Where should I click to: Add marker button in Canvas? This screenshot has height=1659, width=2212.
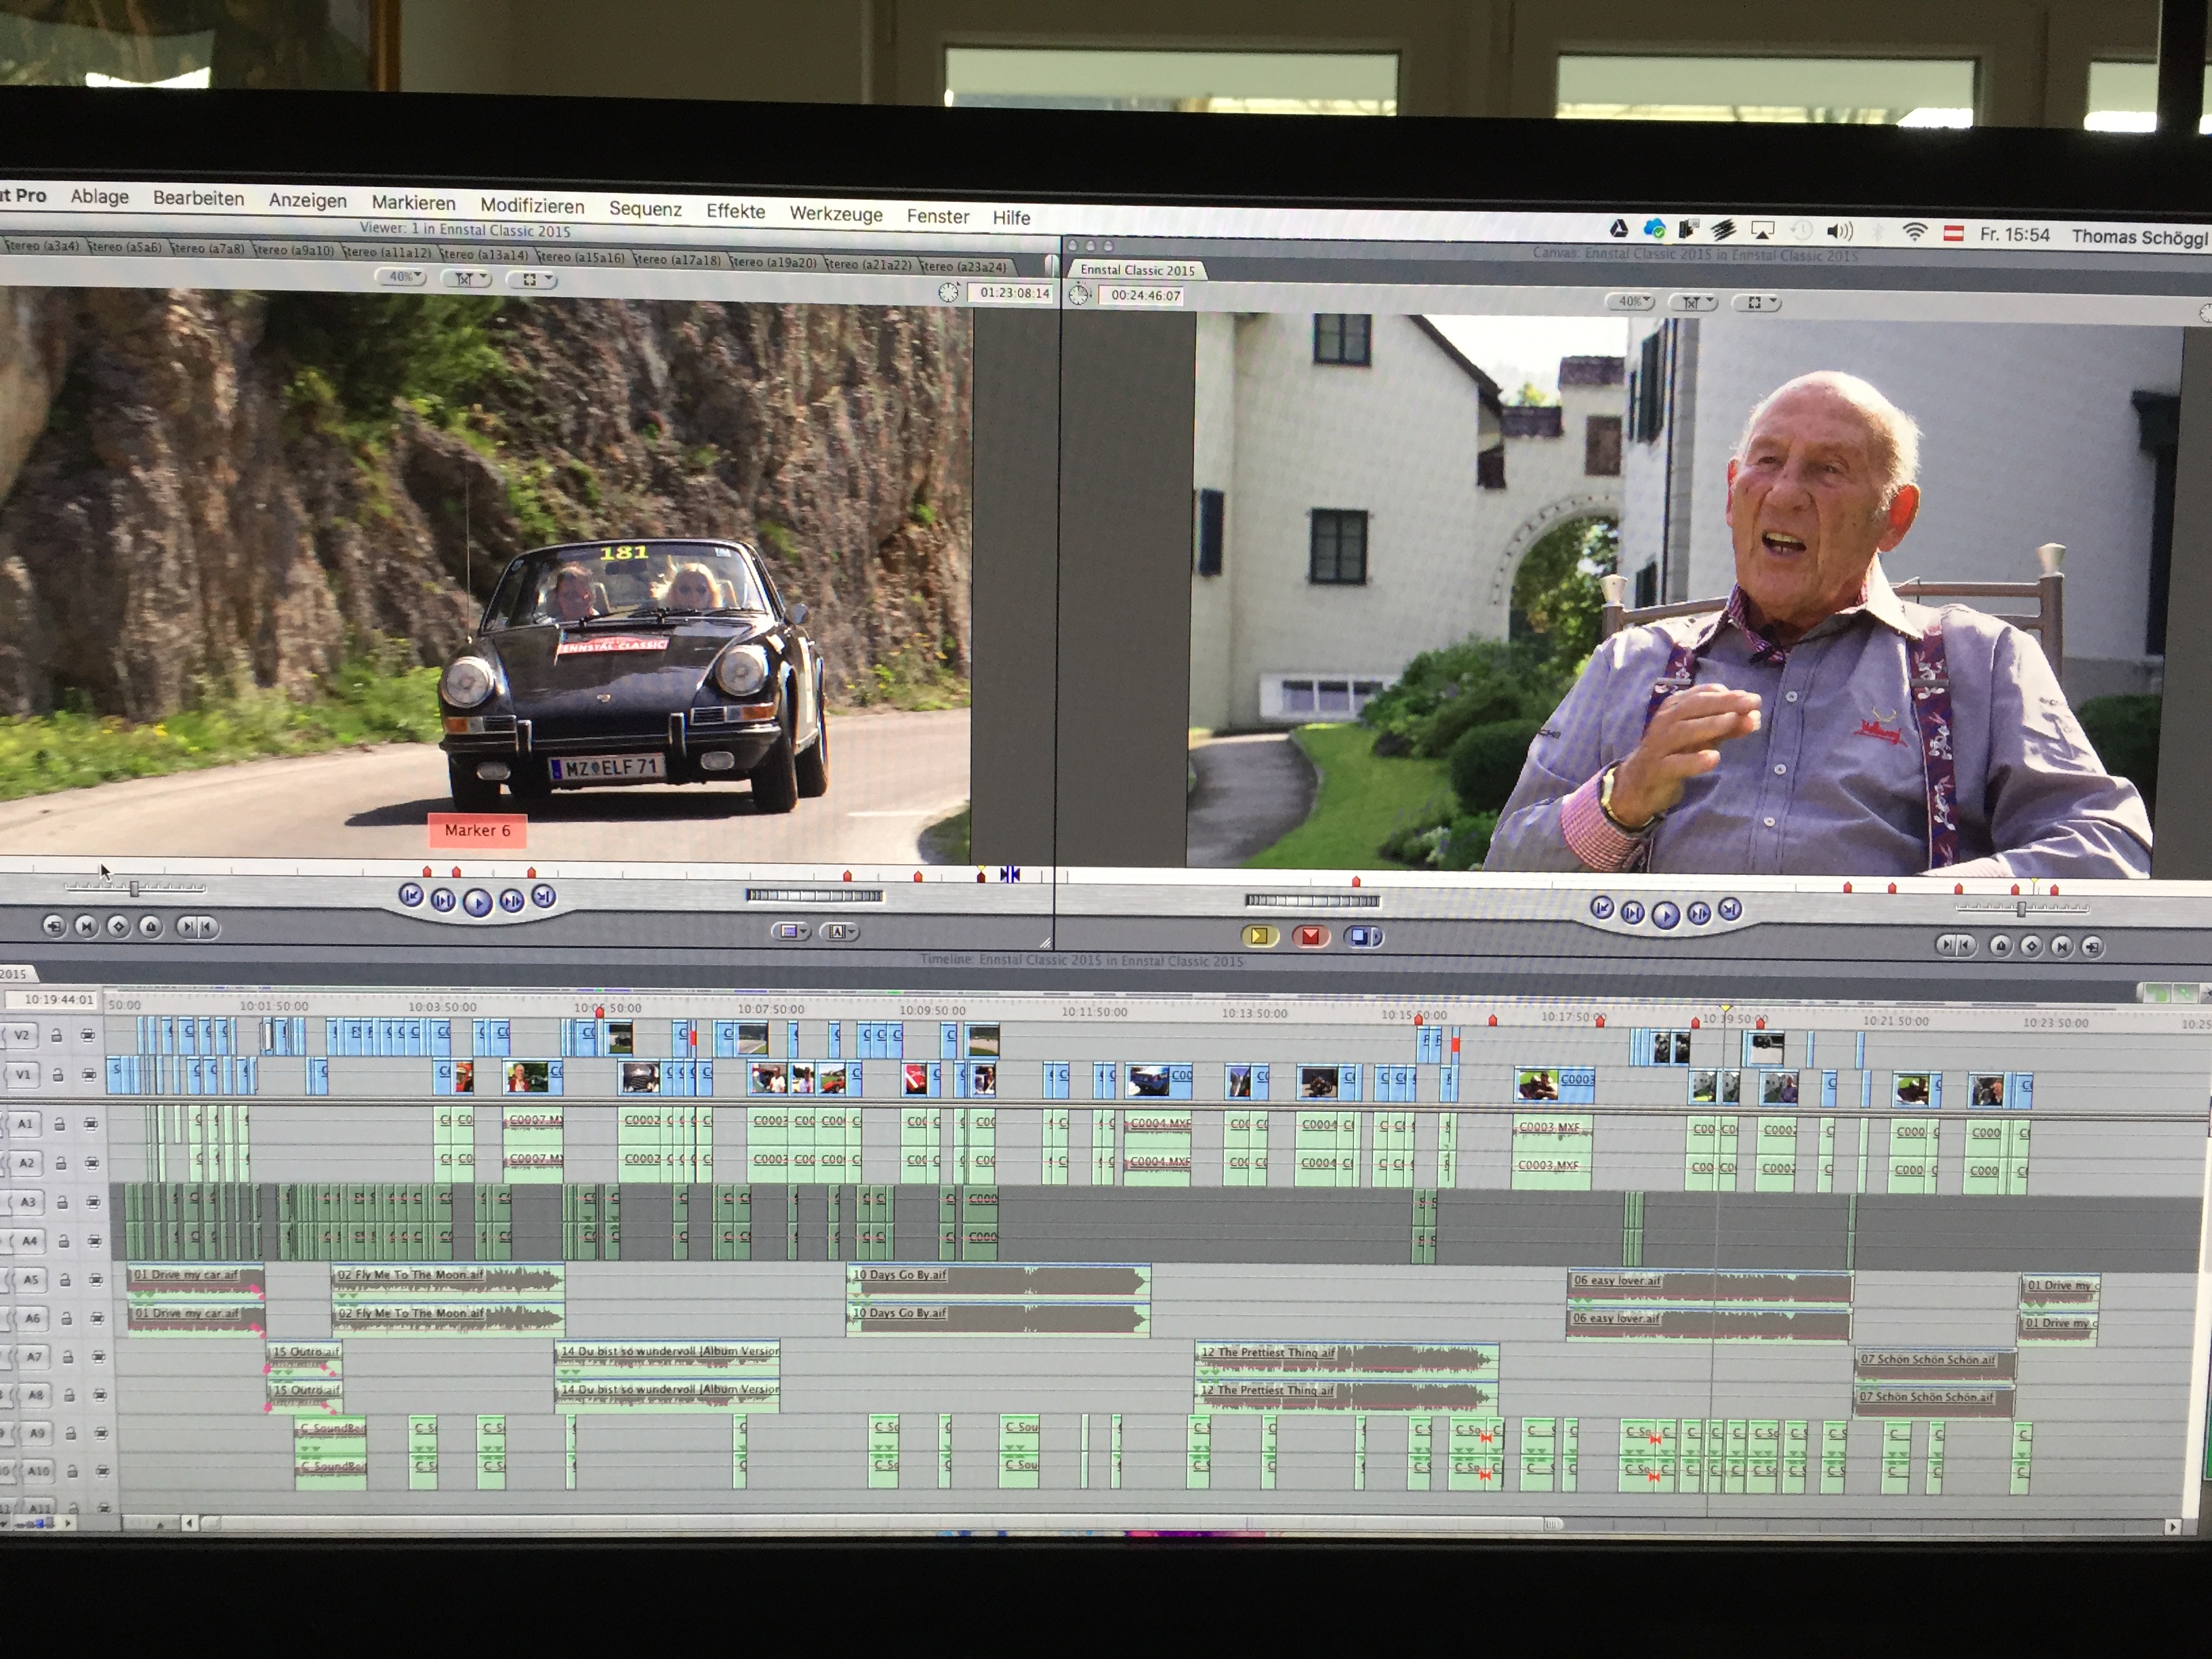tap(2000, 945)
